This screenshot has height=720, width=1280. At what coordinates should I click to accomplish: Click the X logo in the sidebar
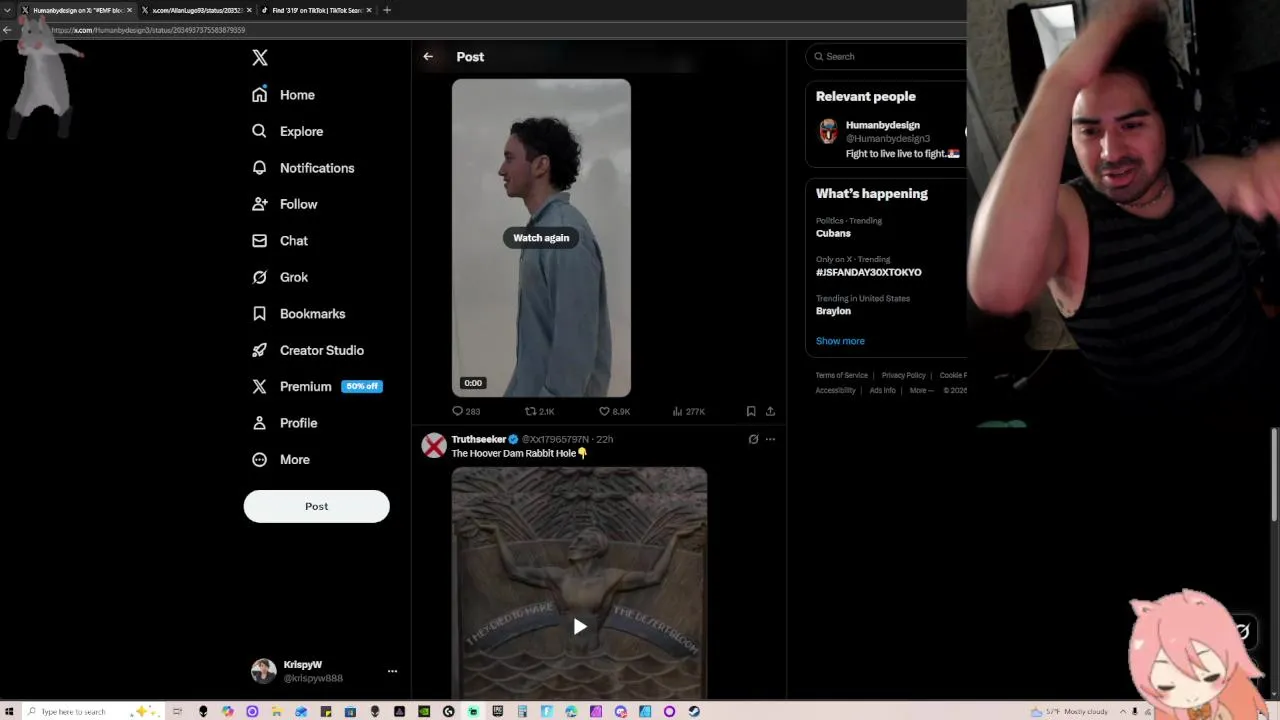pos(260,58)
